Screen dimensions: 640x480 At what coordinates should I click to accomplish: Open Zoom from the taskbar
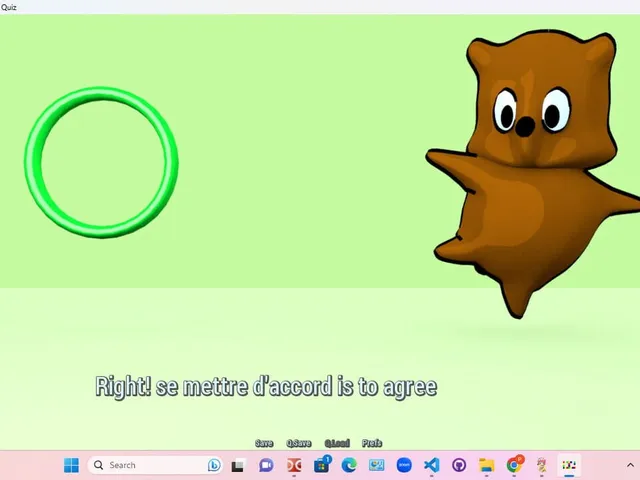(404, 465)
